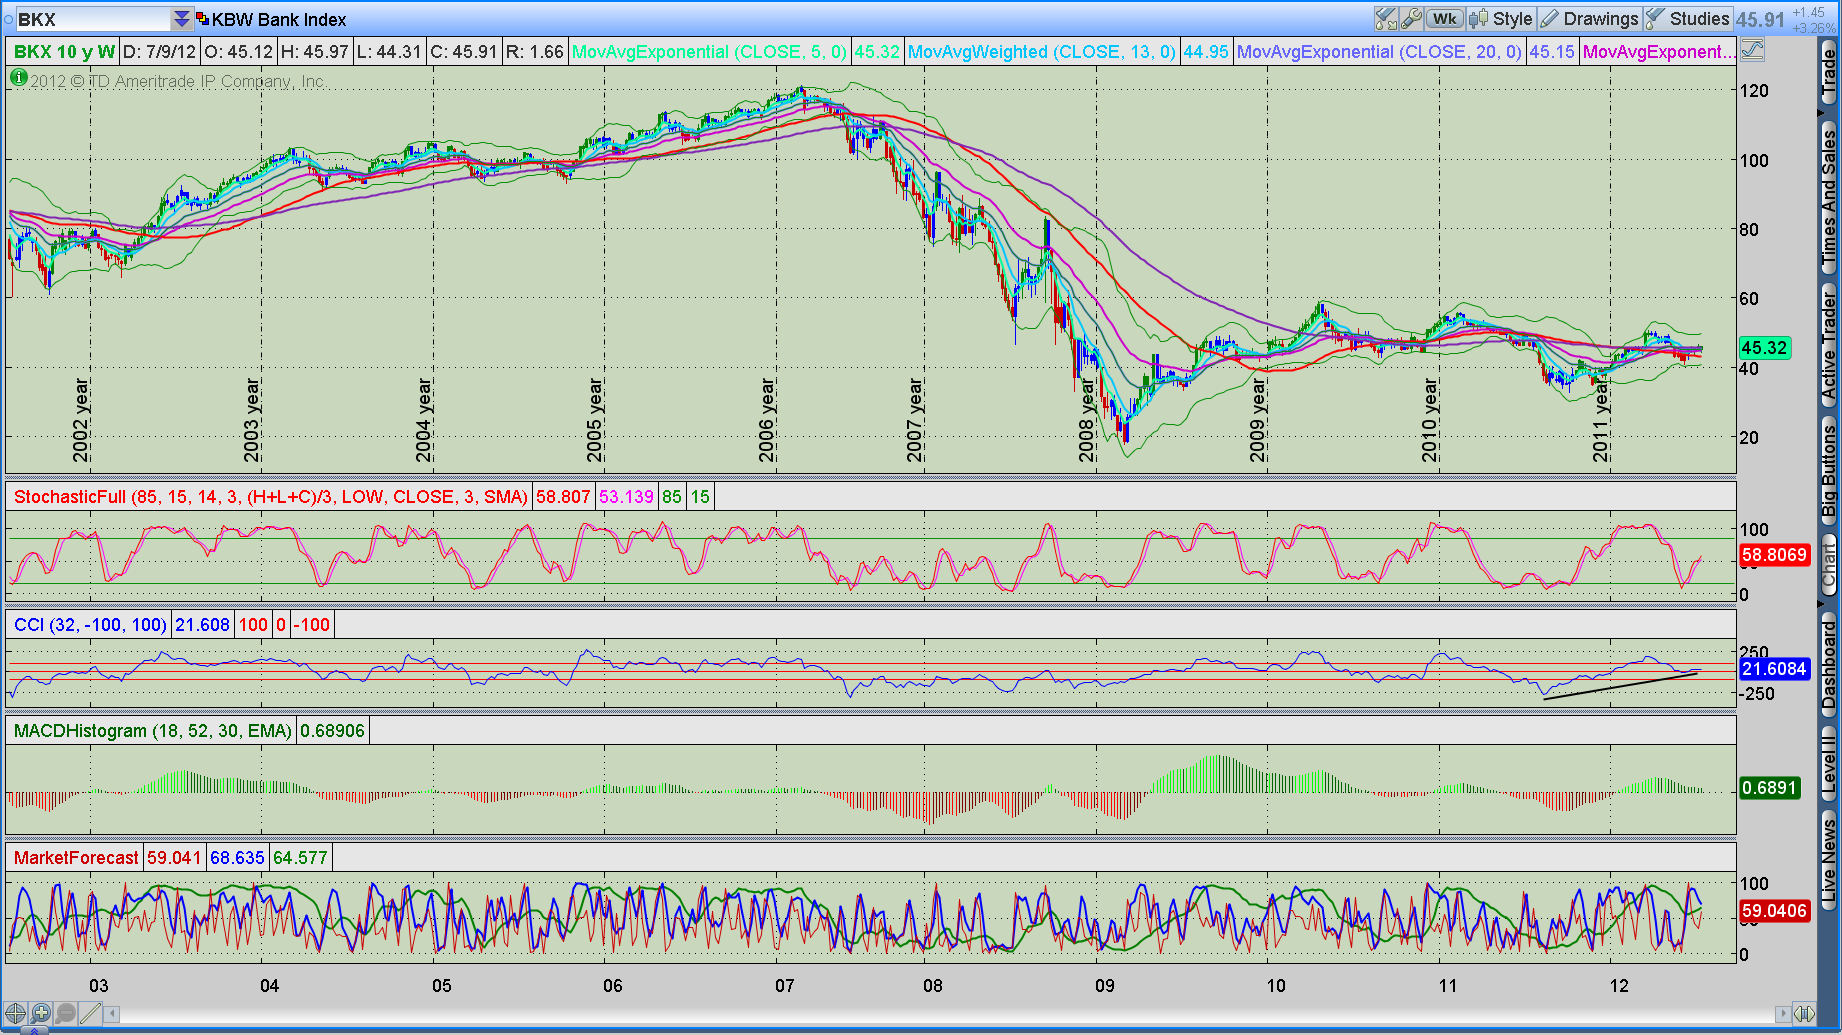Click the time scrollbar left arrow
The height and width of the screenshot is (1035, 1842).
pos(112,1014)
